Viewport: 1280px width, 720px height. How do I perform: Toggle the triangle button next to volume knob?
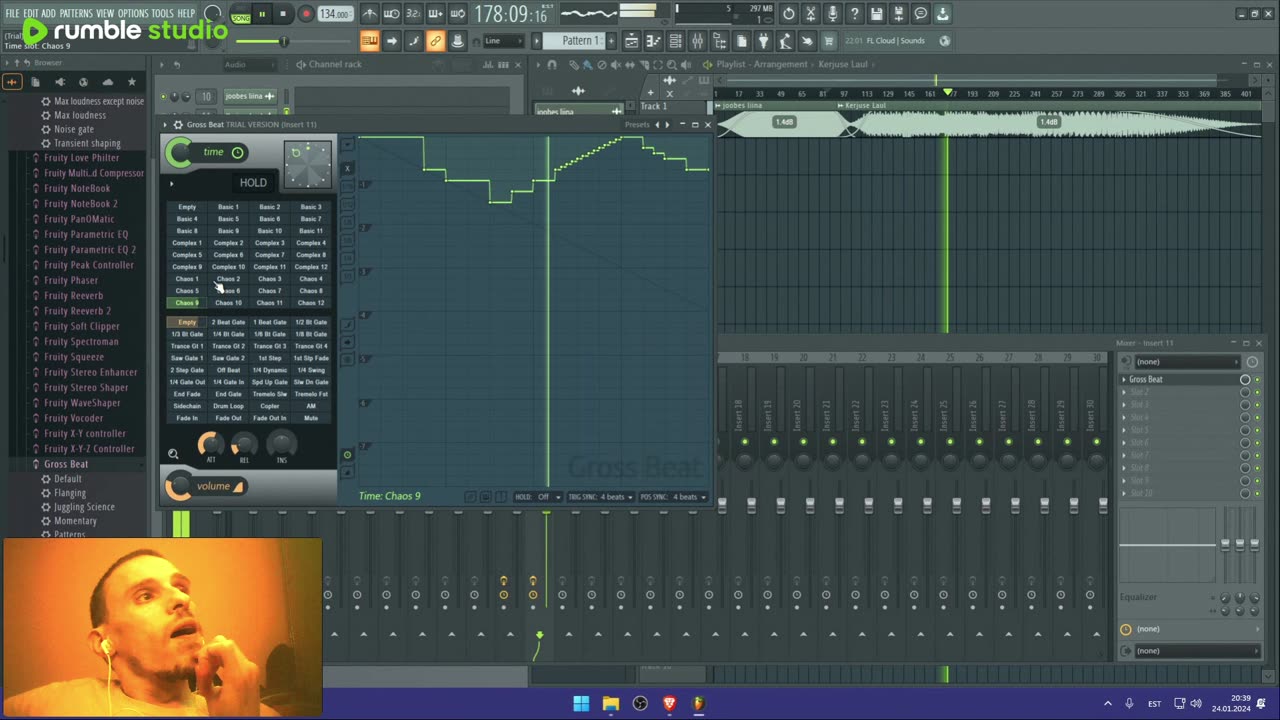click(238, 487)
